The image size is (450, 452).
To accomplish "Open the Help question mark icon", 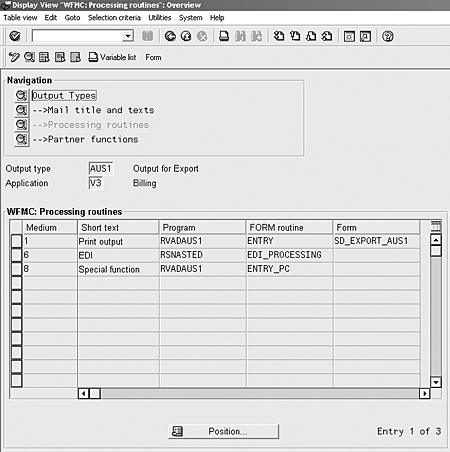I will pos(388,36).
